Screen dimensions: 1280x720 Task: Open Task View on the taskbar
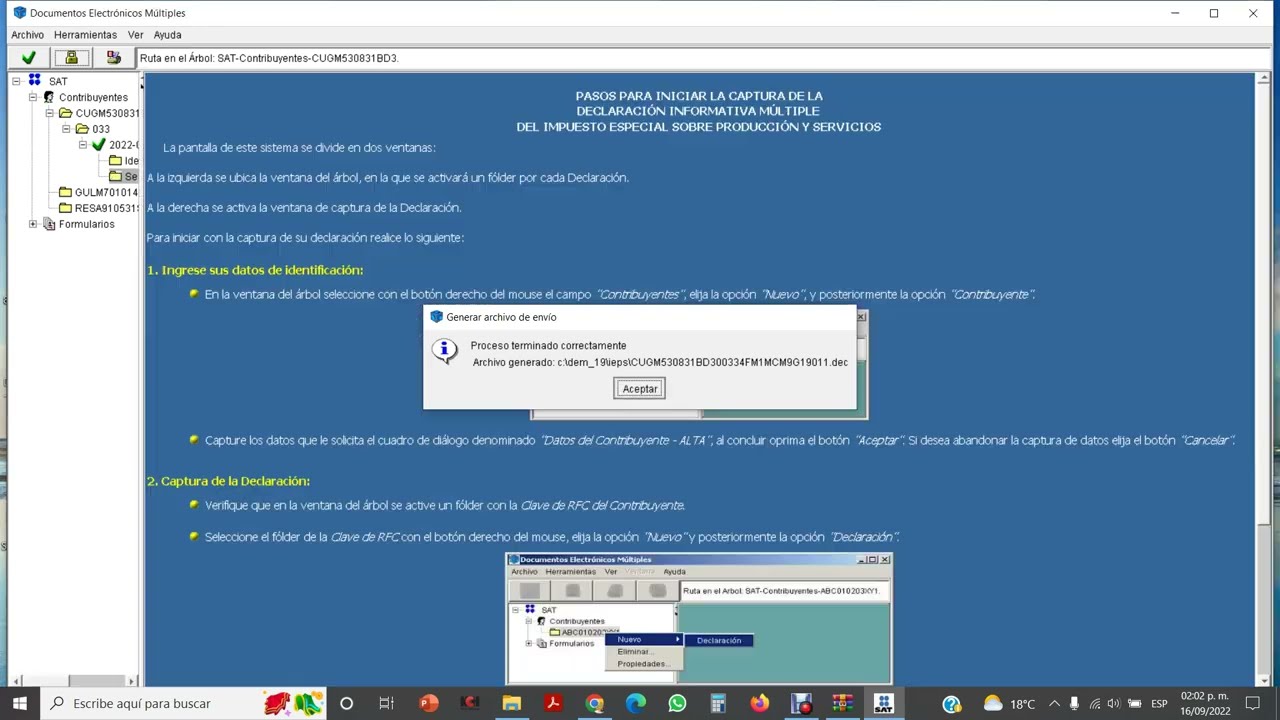point(386,703)
